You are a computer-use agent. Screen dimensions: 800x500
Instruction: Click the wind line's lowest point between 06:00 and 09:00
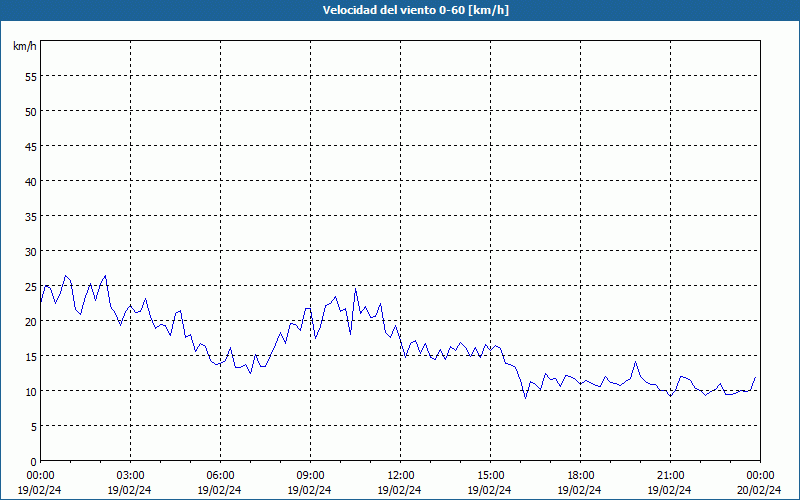point(251,373)
